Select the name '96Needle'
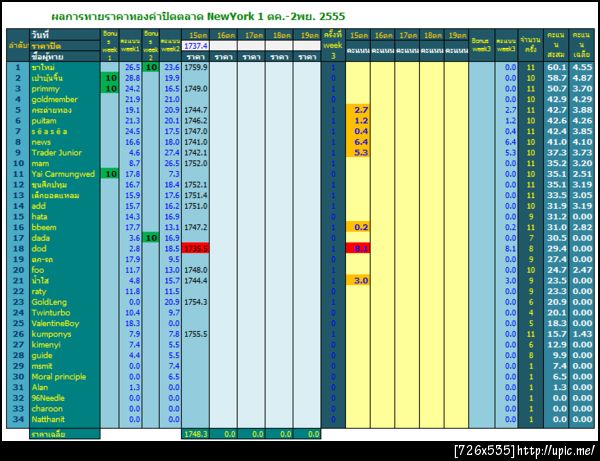Image resolution: width=600 pixels, height=461 pixels. 48,398
